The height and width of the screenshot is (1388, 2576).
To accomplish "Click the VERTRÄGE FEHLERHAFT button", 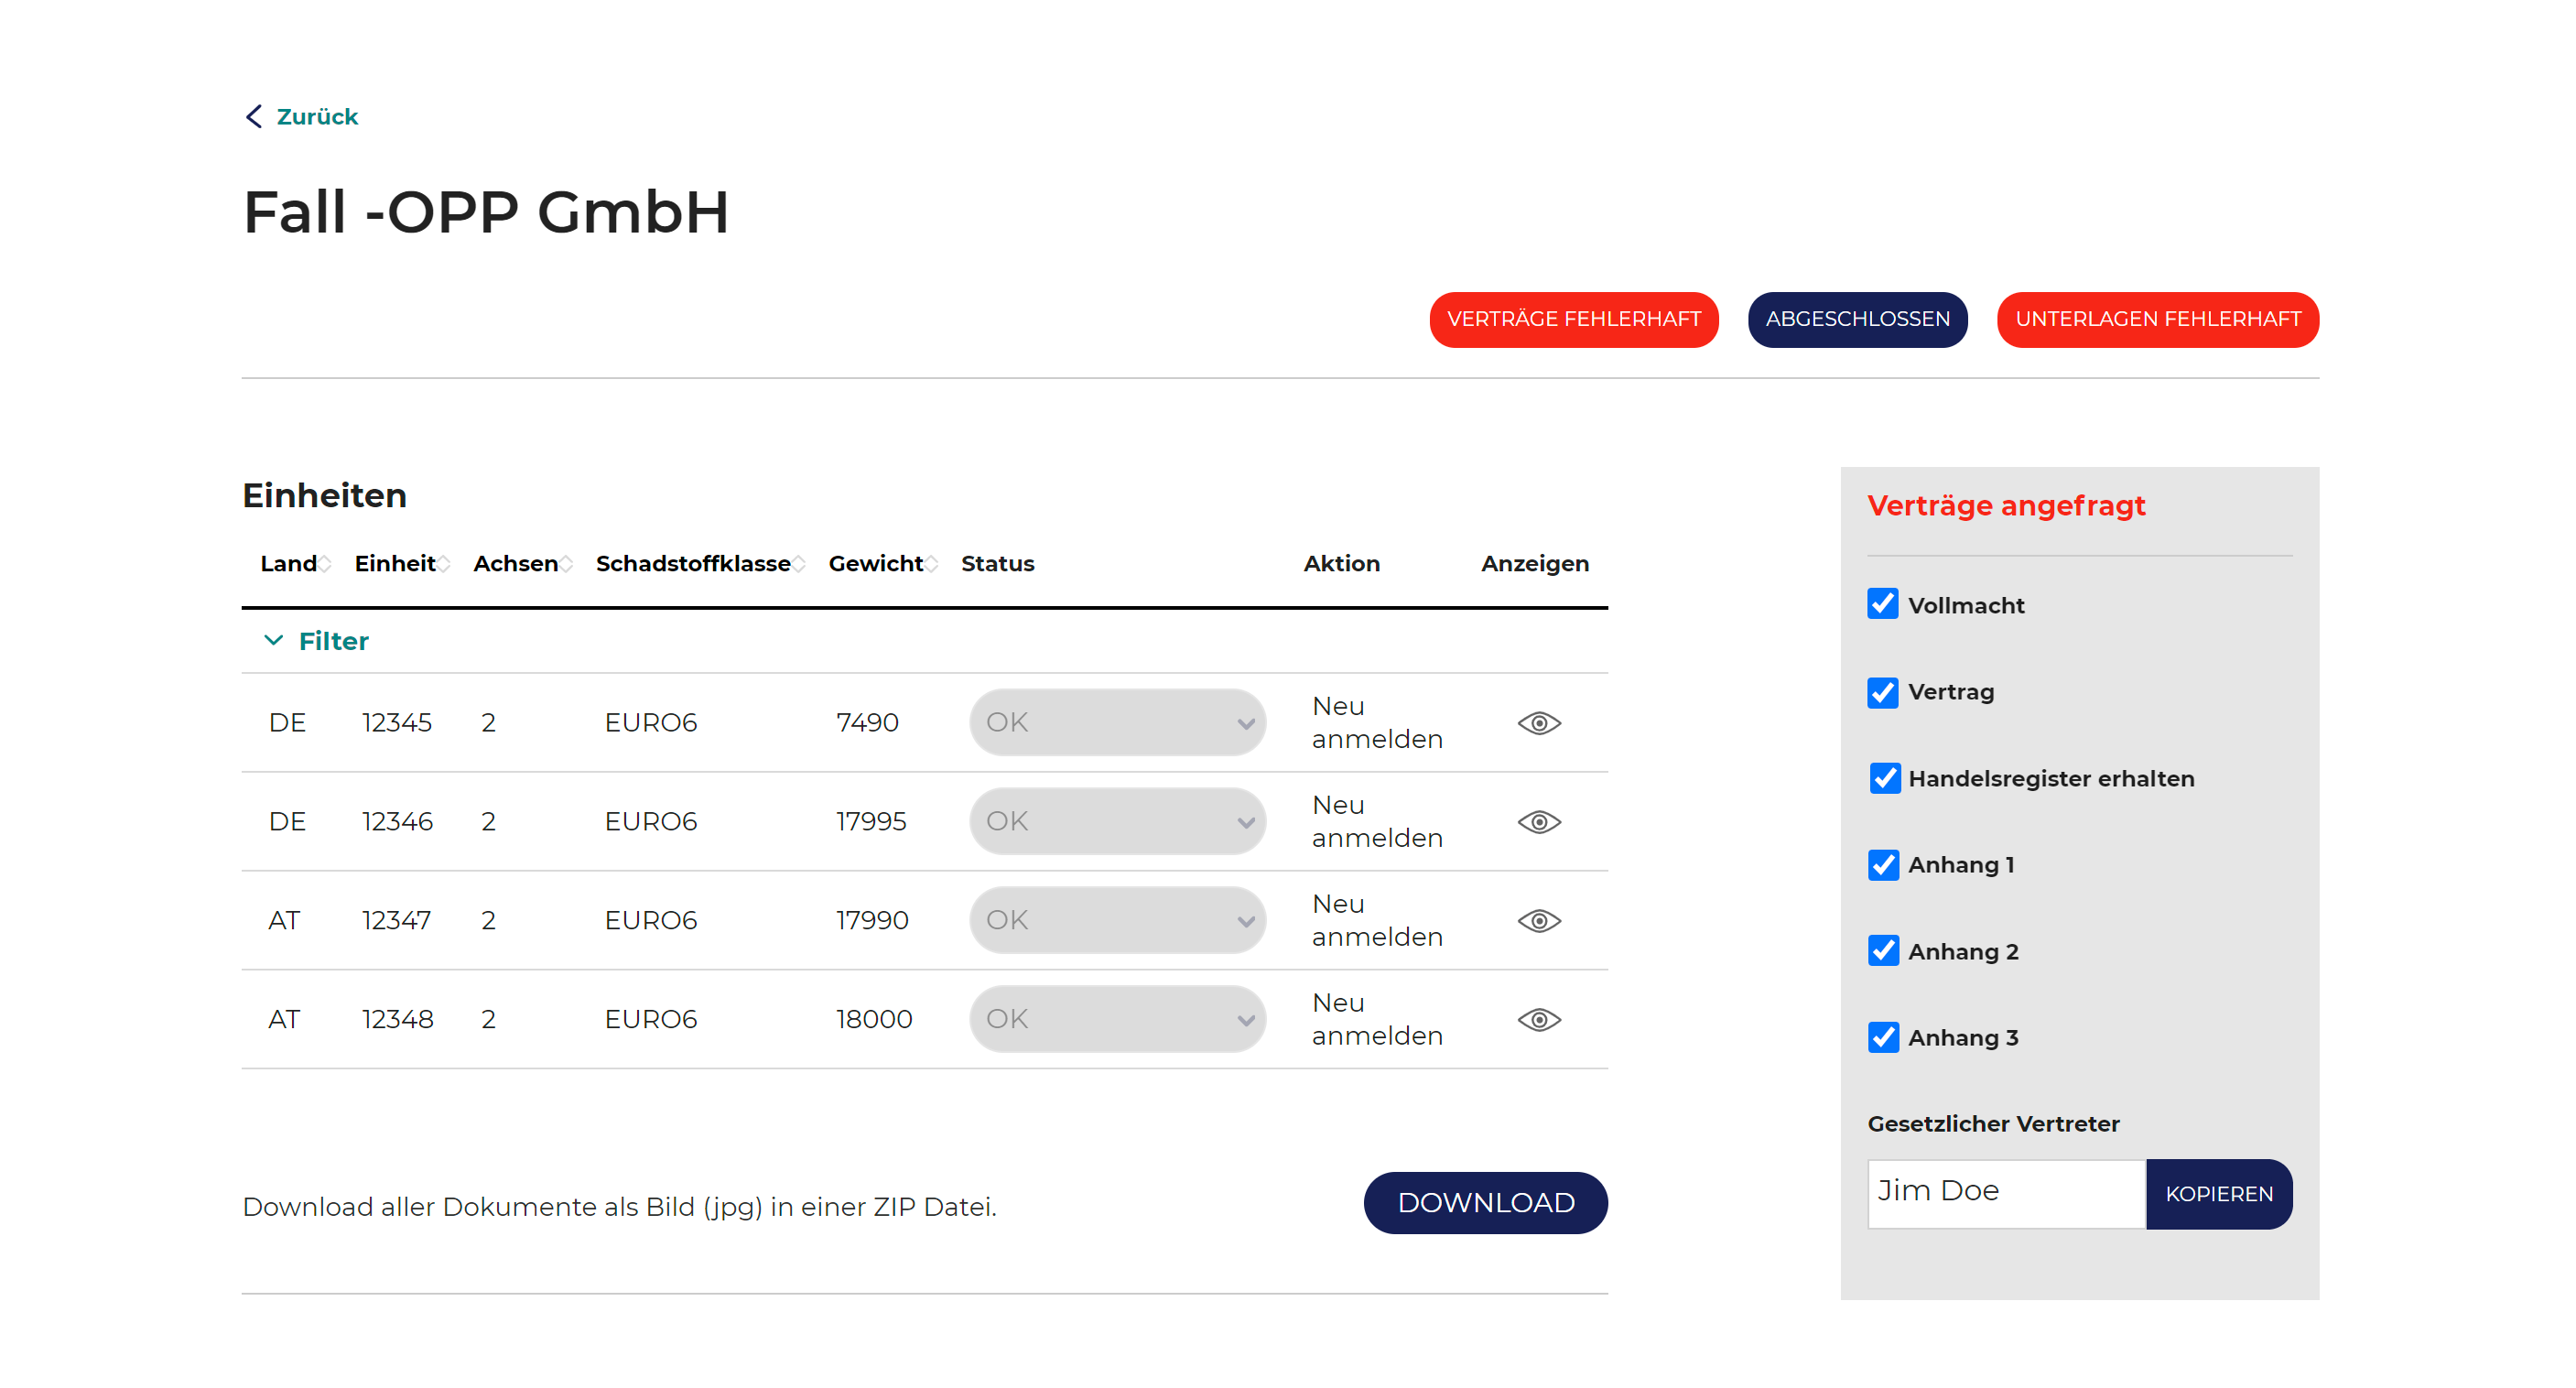I will [x=1573, y=320].
